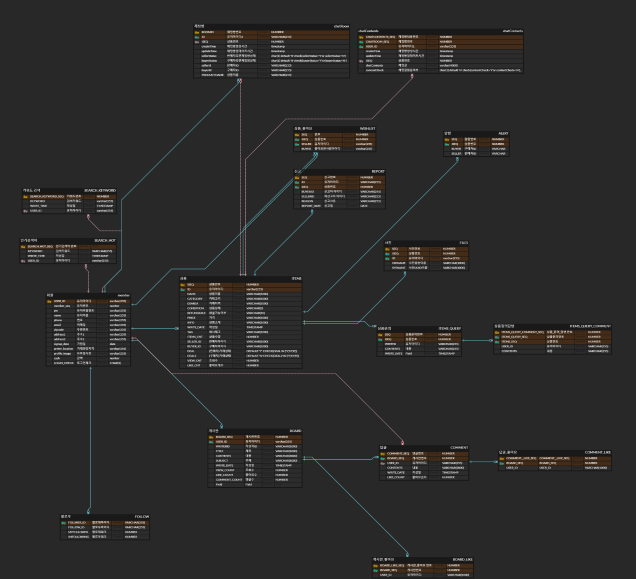Image resolution: width=636 pixels, height=579 pixels.
Task: Select the SEARCH_KEYWORD table header
Action: click(x=69, y=191)
